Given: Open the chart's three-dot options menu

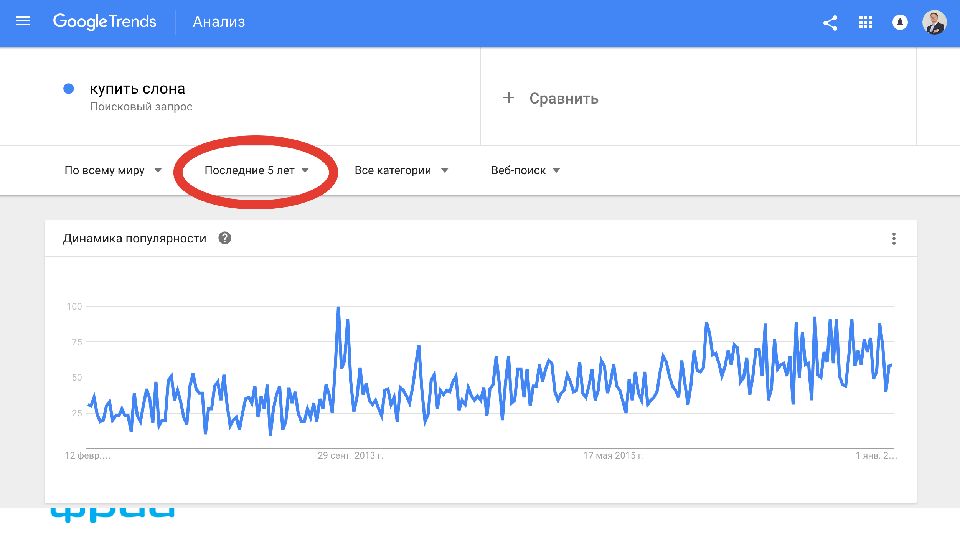Looking at the screenshot, I should (x=893, y=239).
